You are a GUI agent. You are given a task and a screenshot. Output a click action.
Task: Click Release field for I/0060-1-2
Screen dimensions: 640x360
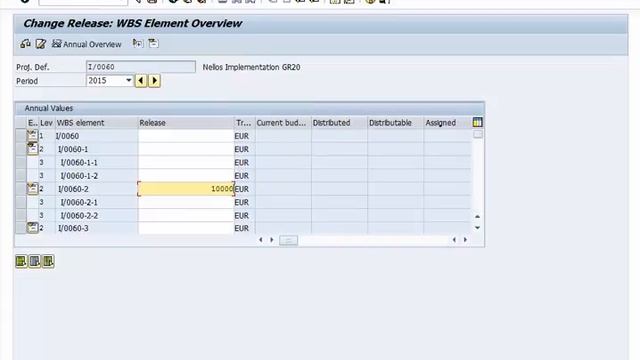coord(186,176)
